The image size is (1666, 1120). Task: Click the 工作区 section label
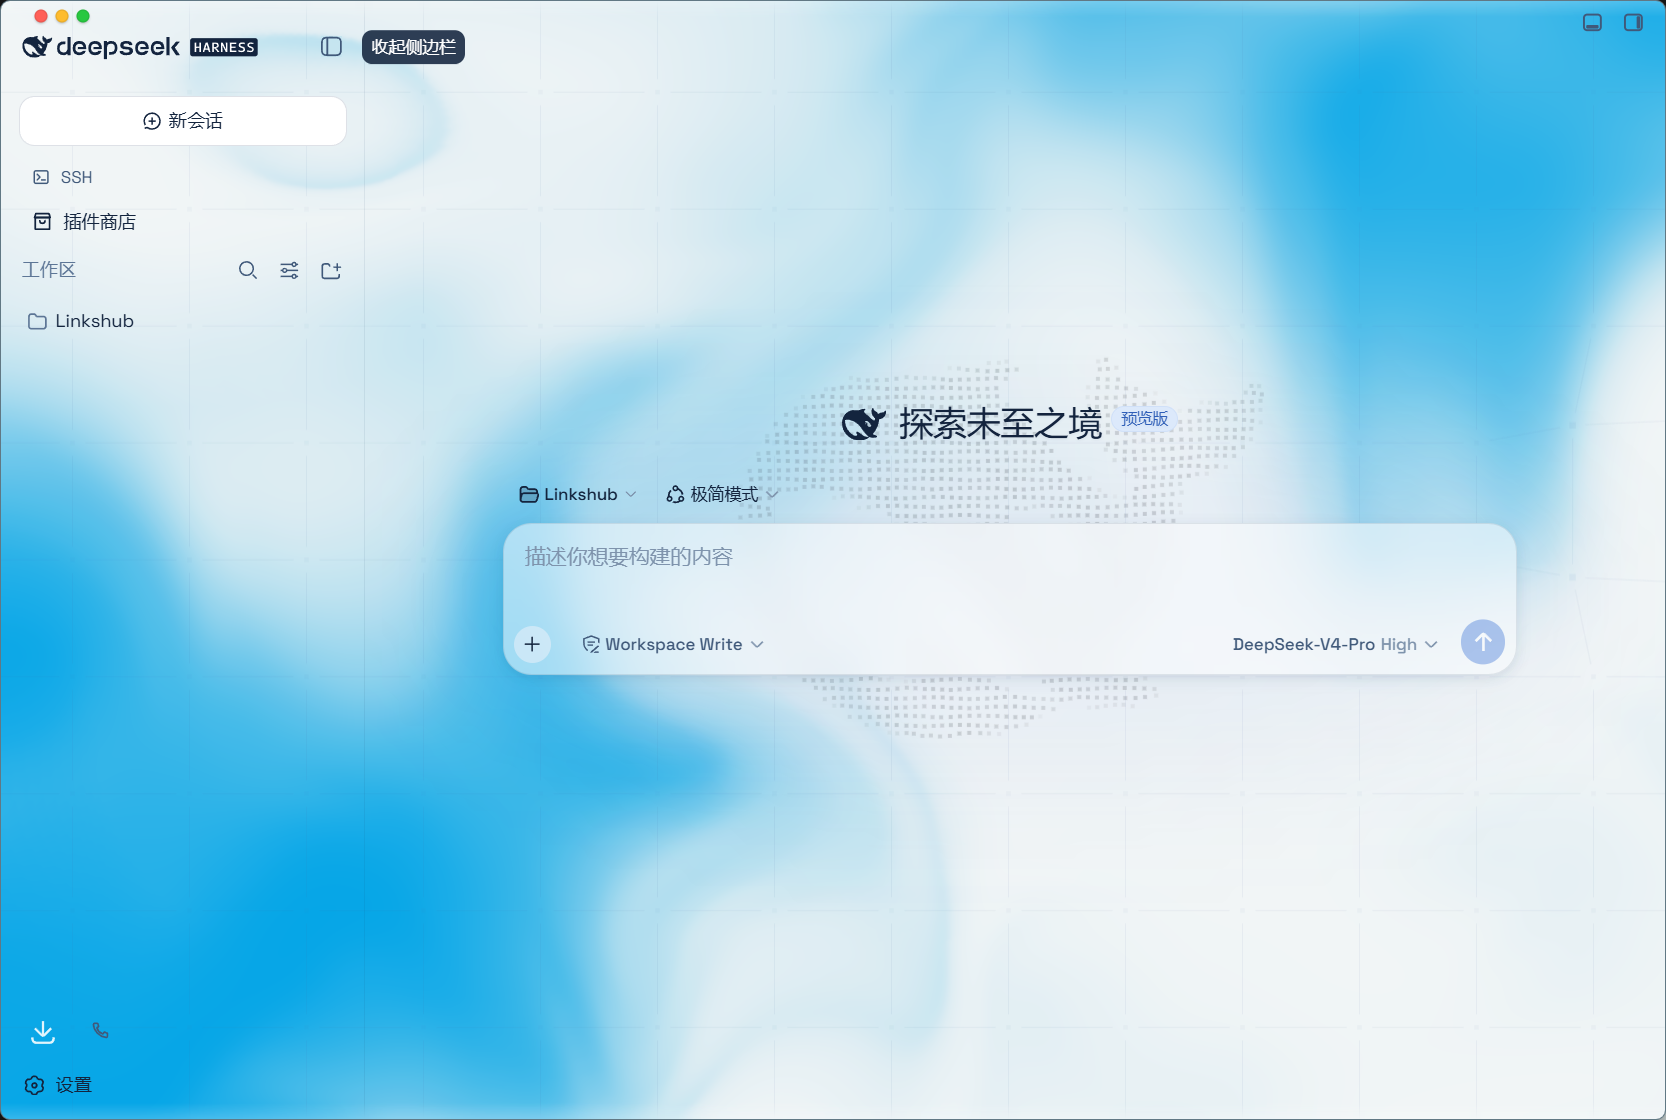pos(49,270)
